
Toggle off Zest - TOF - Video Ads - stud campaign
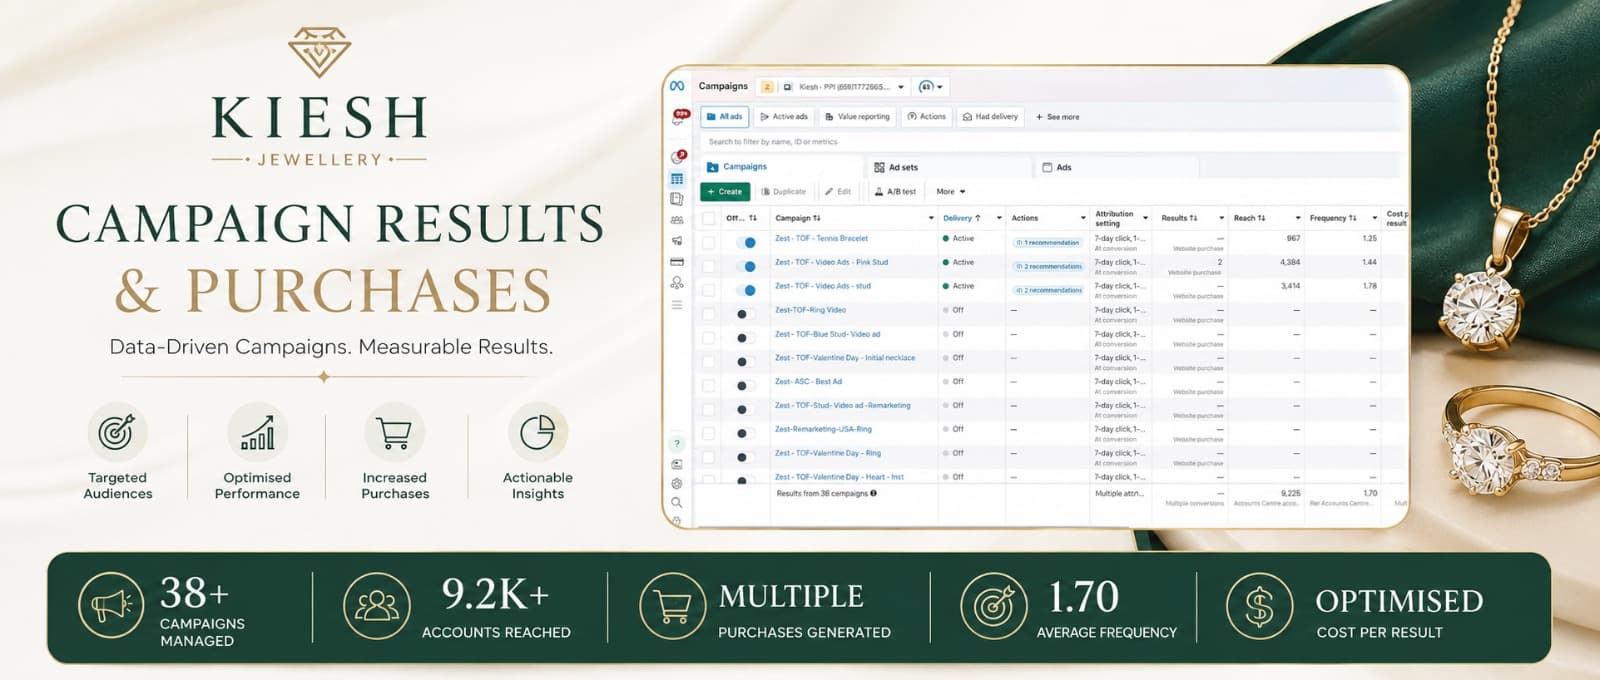(x=746, y=290)
